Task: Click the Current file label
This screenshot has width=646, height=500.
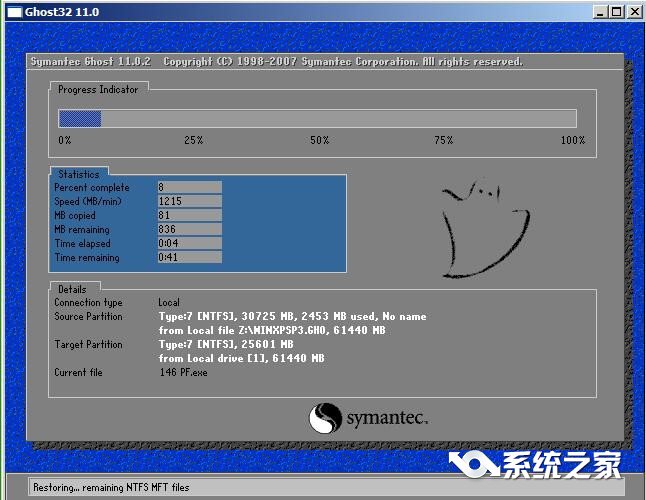Action: coord(78,372)
